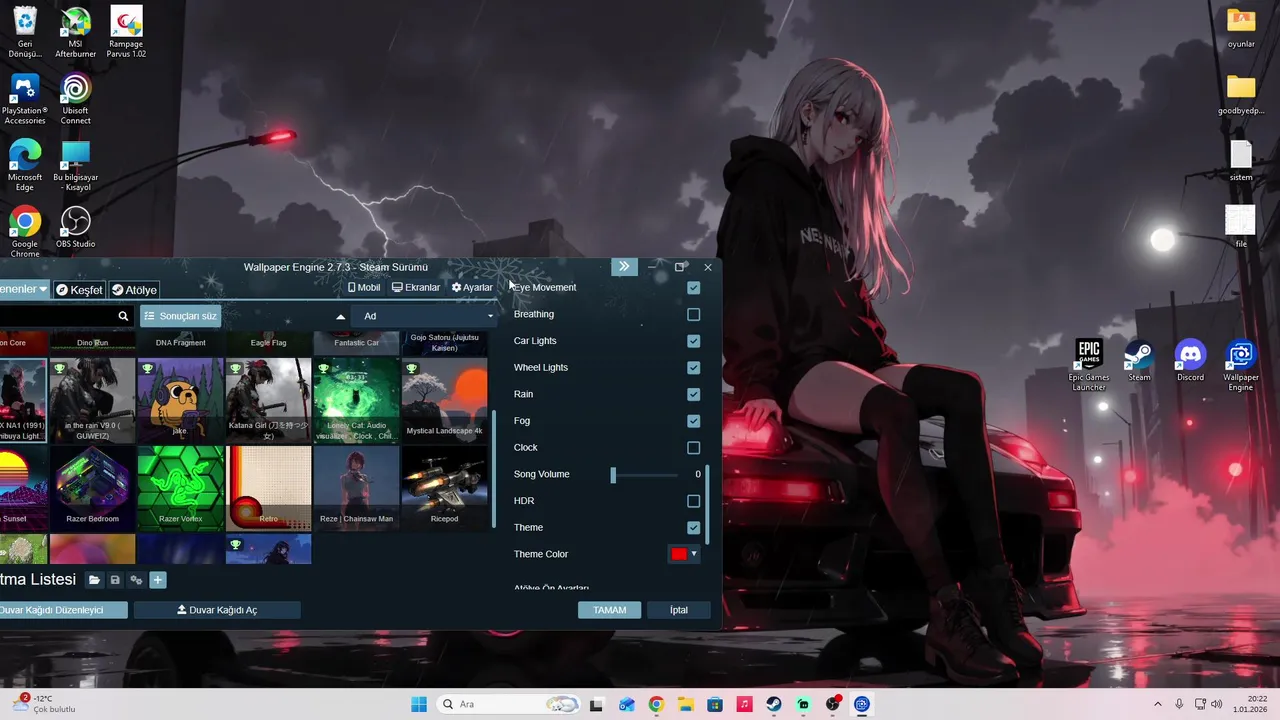Select the Razer Vortex wallpaper thumbnail
The height and width of the screenshot is (720, 1280).
(x=181, y=488)
